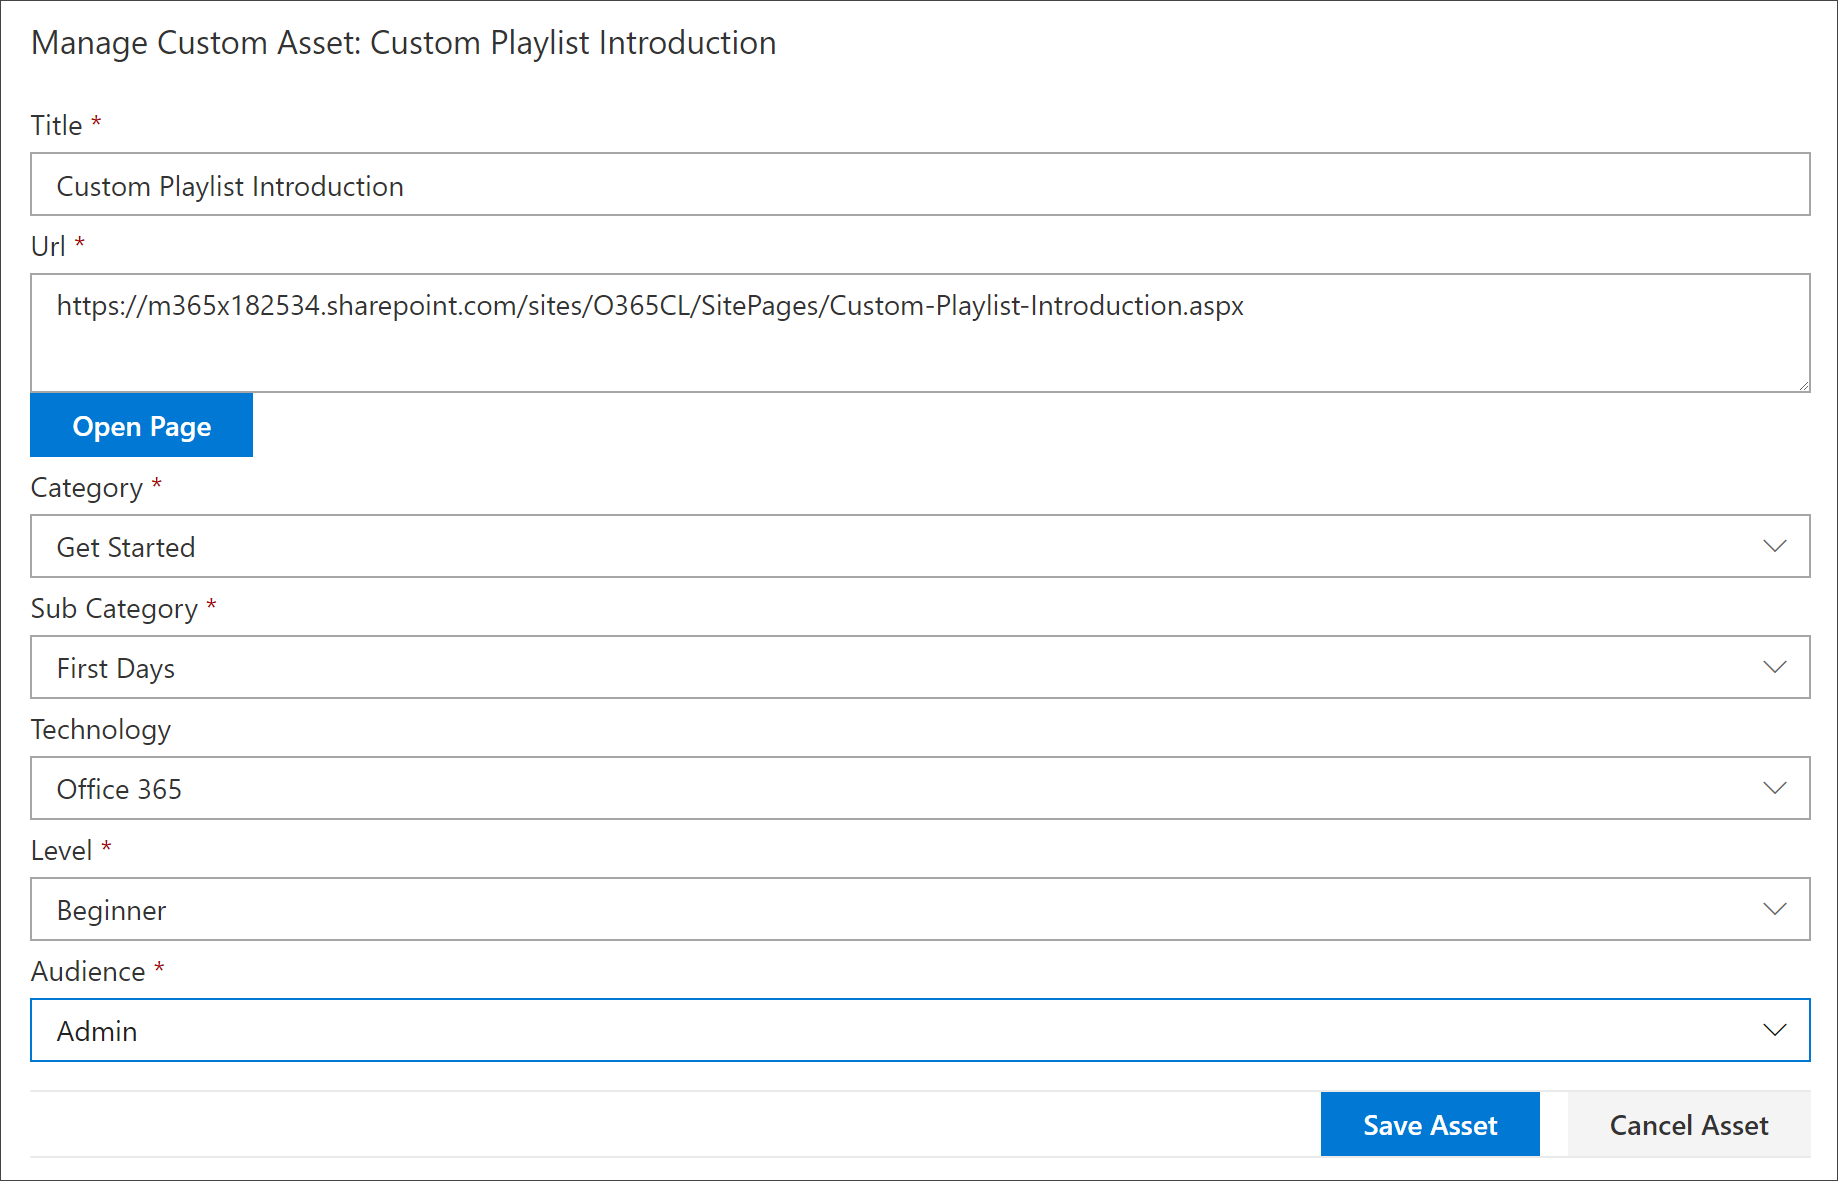Click the required asterisk beside Title
The height and width of the screenshot is (1181, 1838).
click(x=97, y=120)
